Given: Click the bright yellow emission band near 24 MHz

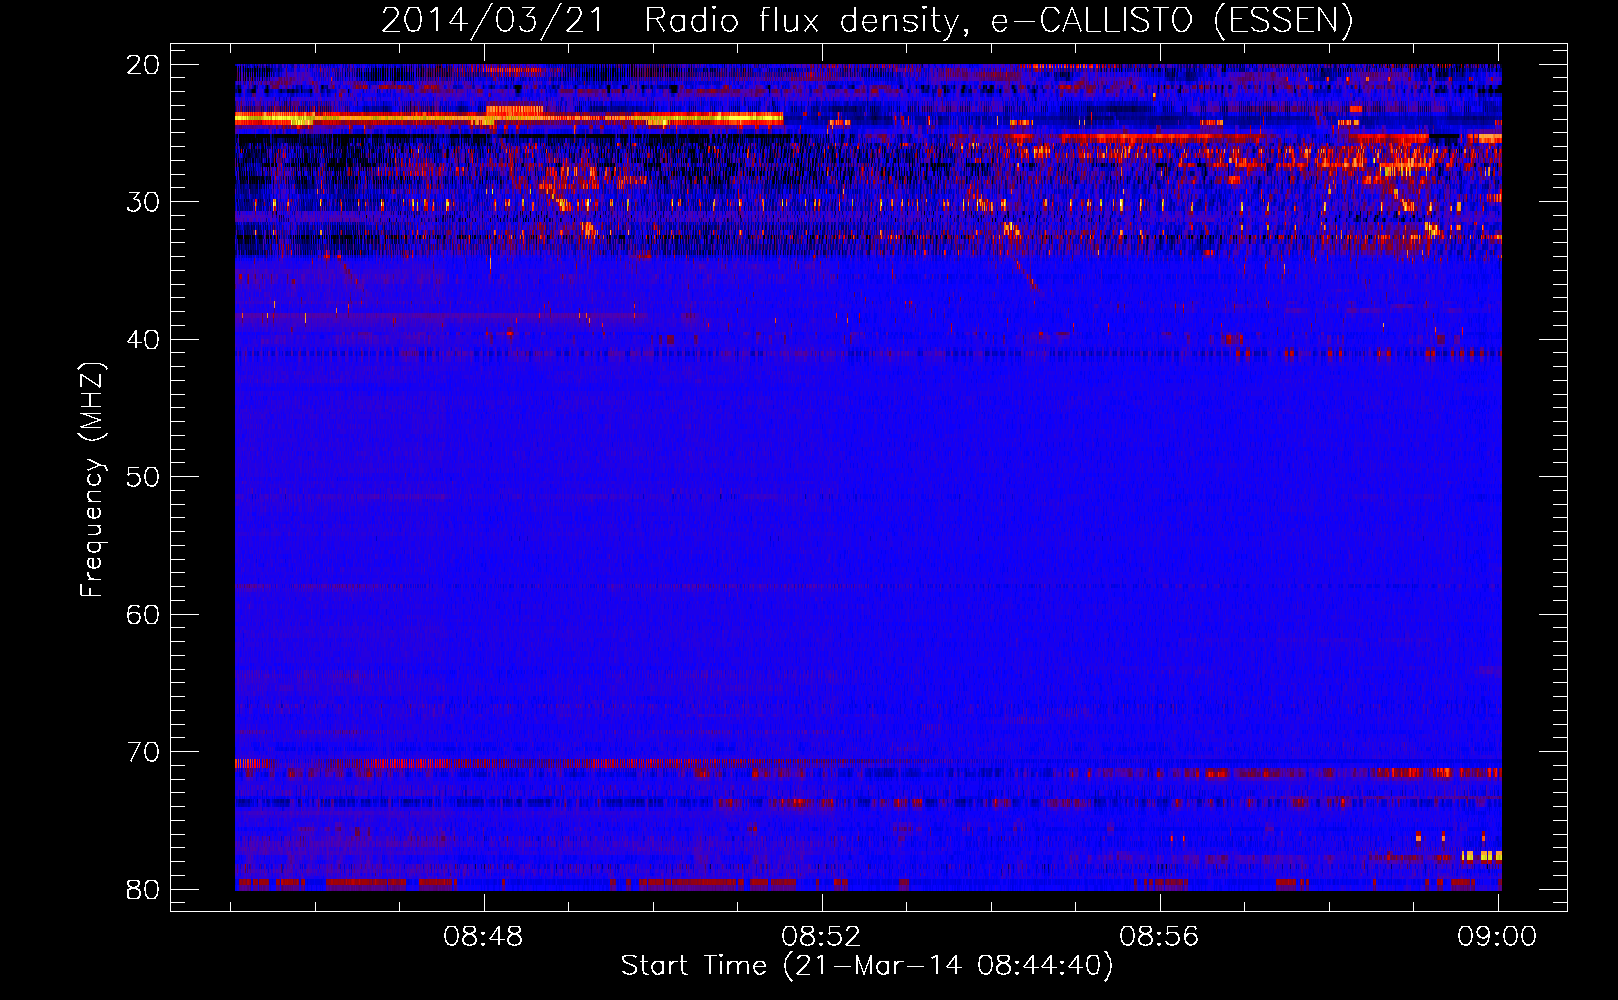Looking at the screenshot, I should click(509, 119).
